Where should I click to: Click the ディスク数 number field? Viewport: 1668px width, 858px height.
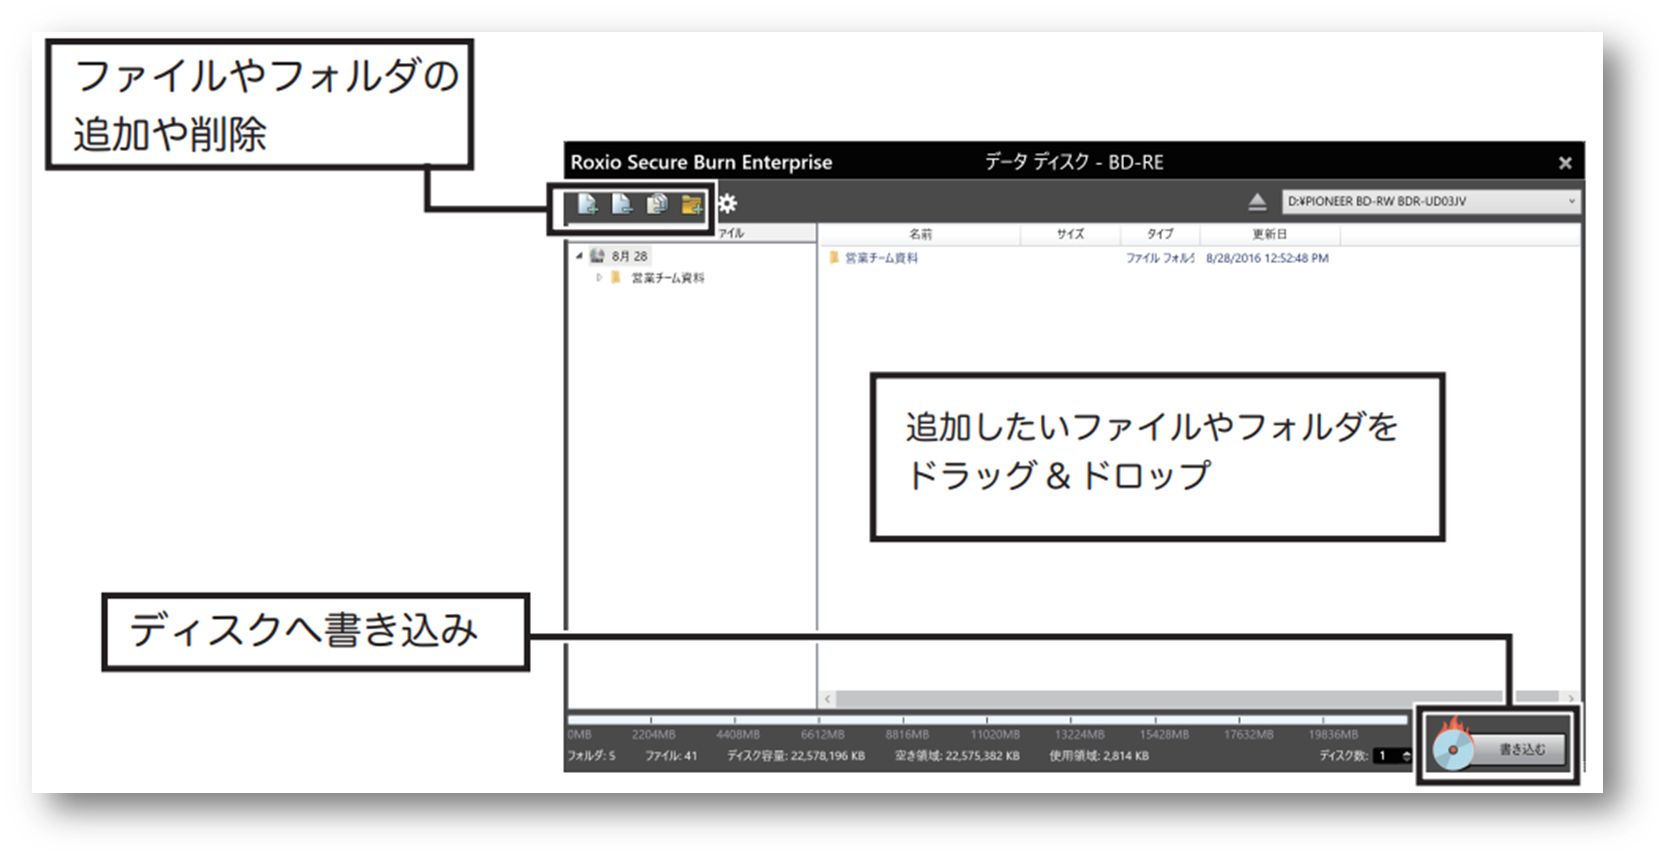click(1386, 756)
